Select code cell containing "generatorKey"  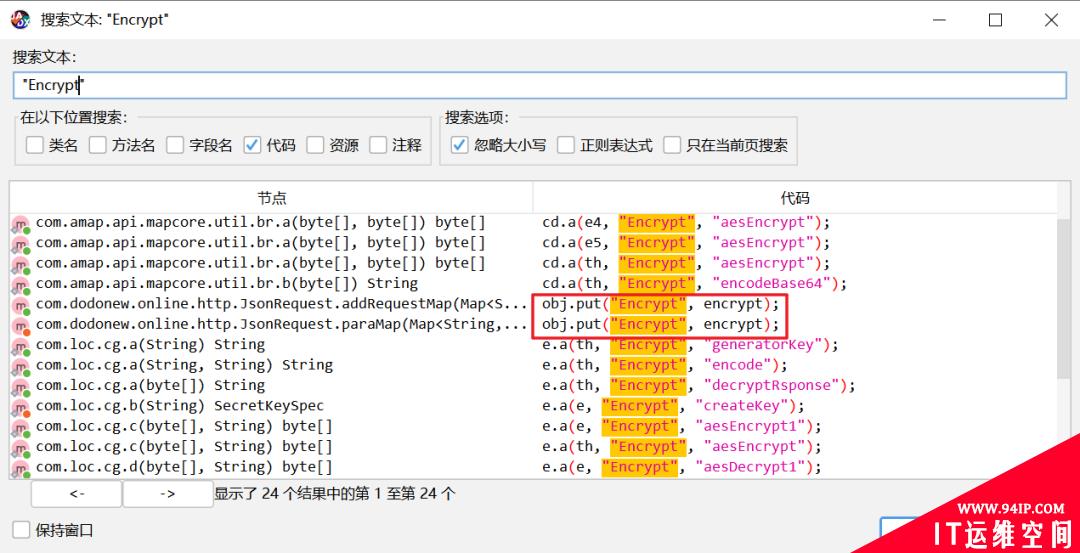point(691,345)
